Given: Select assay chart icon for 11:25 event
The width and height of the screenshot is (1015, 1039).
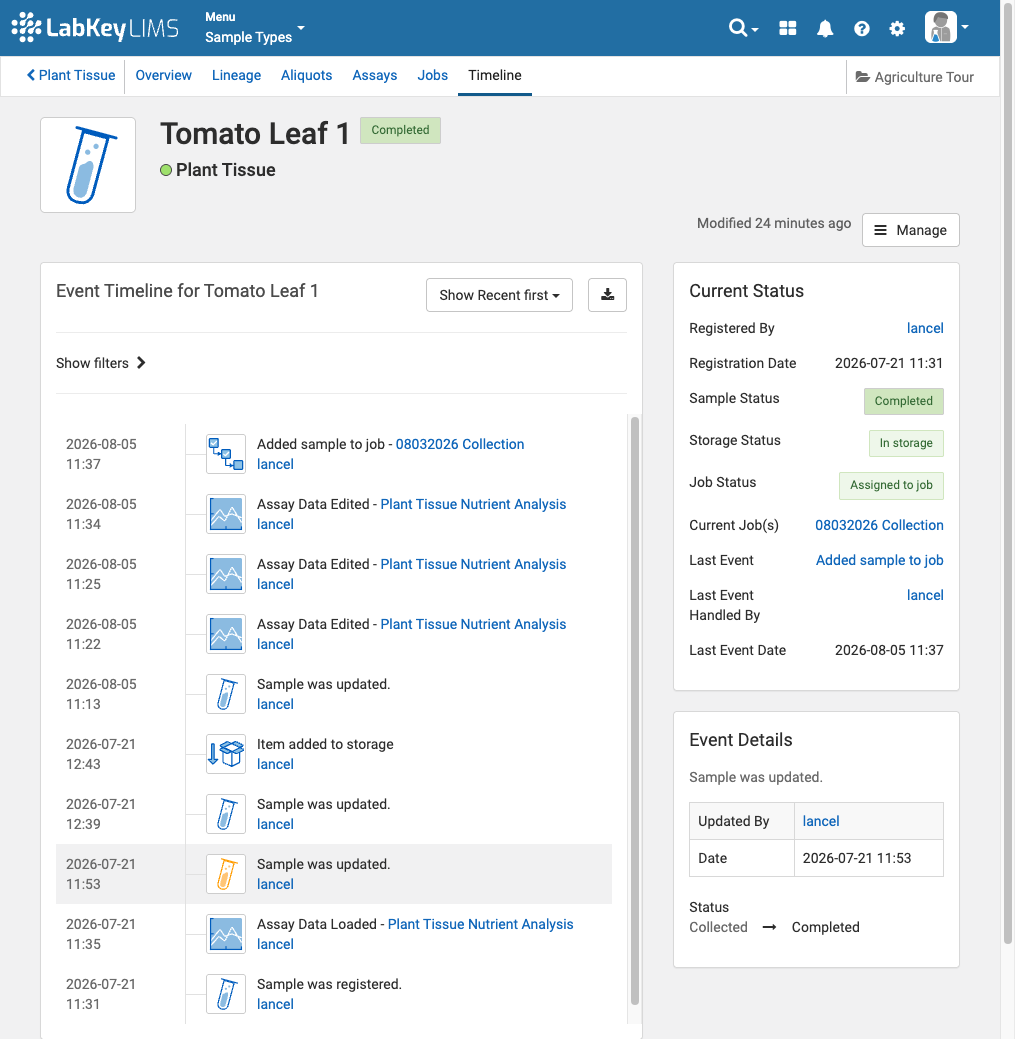Looking at the screenshot, I should (226, 574).
